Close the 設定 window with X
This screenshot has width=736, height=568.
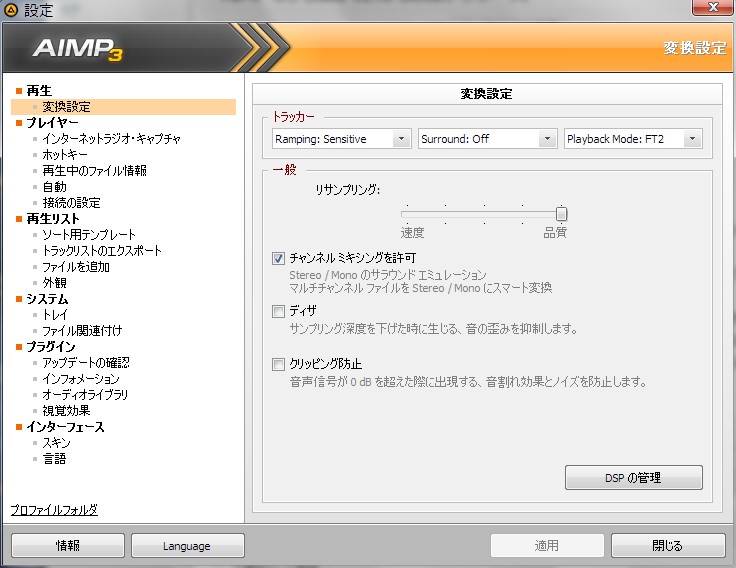pyautogui.click(x=713, y=7)
